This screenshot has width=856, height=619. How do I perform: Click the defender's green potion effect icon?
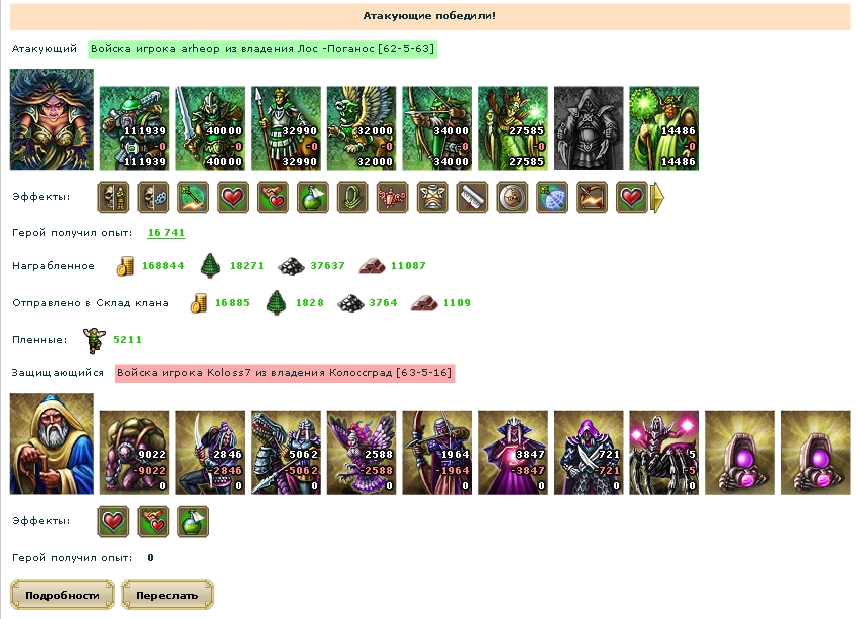tap(193, 521)
